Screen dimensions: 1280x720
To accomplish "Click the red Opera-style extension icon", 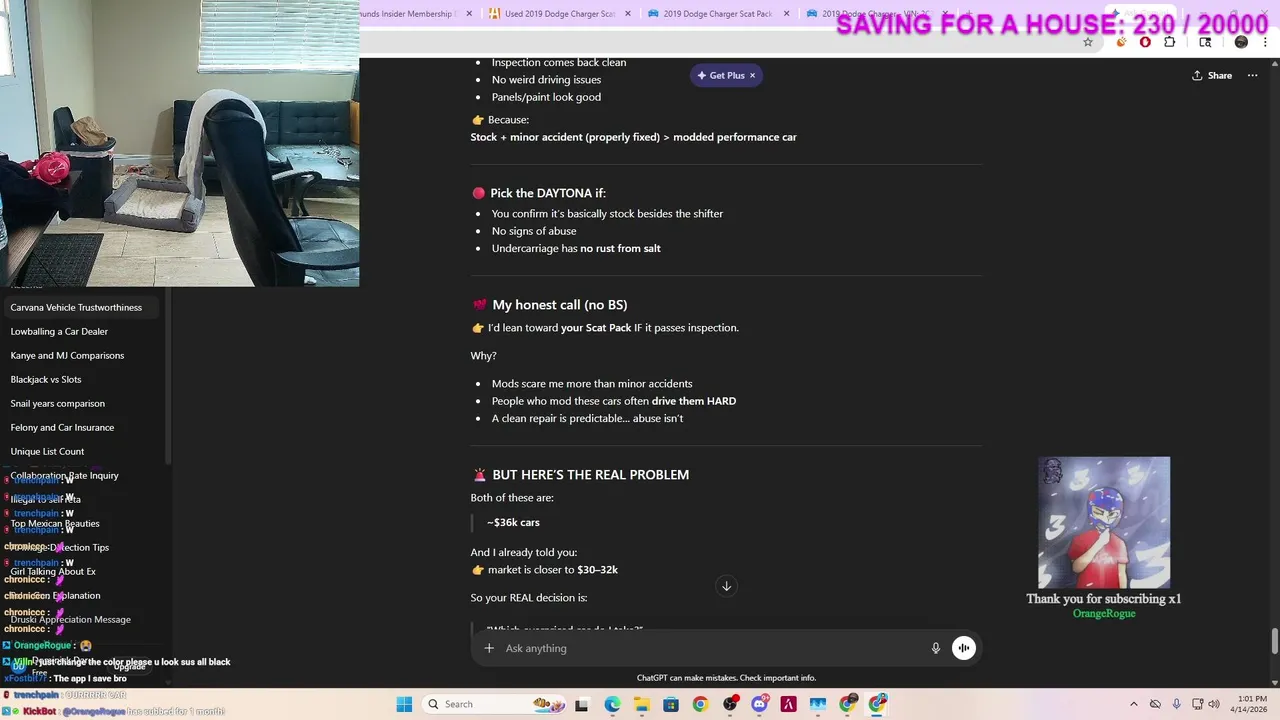I will 1145,42.
